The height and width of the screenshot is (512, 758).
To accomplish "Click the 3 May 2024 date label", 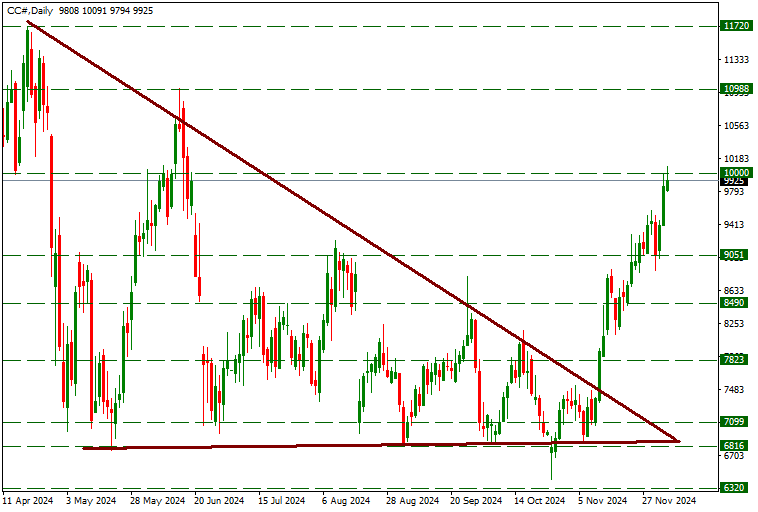I will (x=91, y=500).
